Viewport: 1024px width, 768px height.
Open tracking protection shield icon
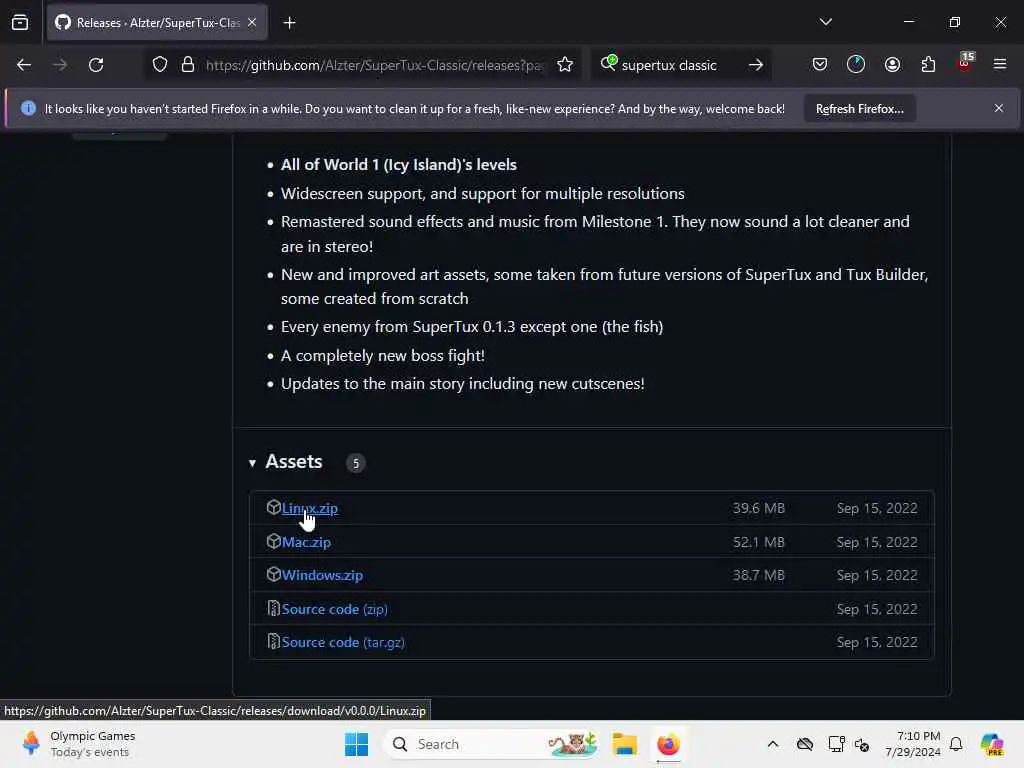pyautogui.click(x=160, y=65)
